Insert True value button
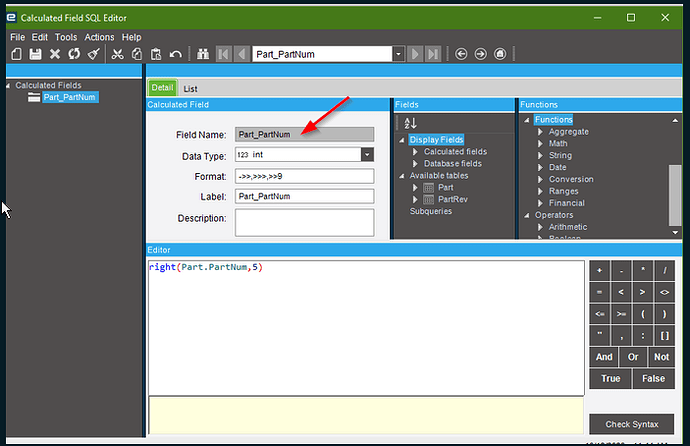Screen dimensions: 690x446 pyautogui.click(x=610, y=378)
